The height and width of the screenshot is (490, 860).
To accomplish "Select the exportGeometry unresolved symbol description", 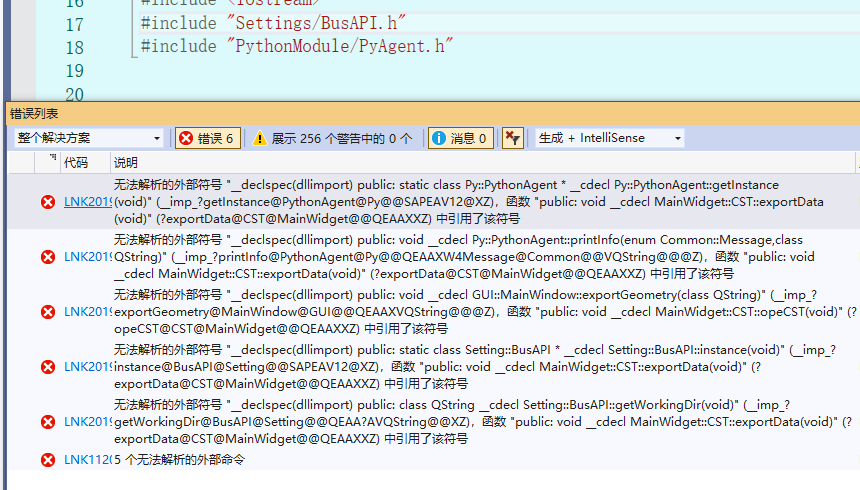I will (485, 312).
